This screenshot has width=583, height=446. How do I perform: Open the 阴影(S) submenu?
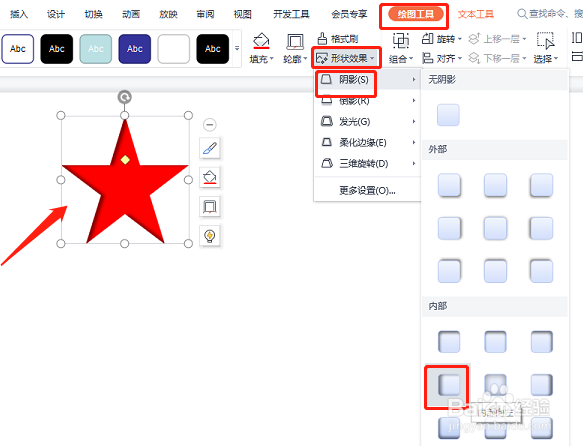coord(368,79)
